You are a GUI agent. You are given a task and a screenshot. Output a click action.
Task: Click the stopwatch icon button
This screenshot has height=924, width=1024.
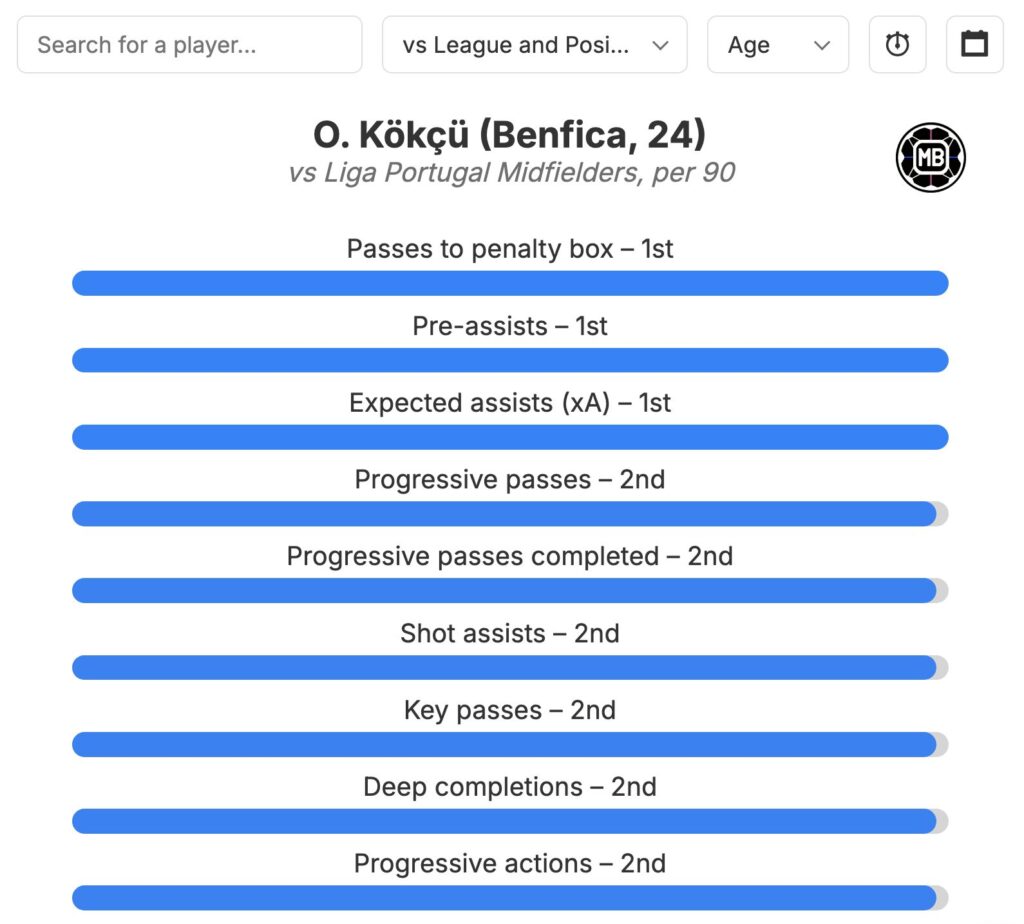897,45
